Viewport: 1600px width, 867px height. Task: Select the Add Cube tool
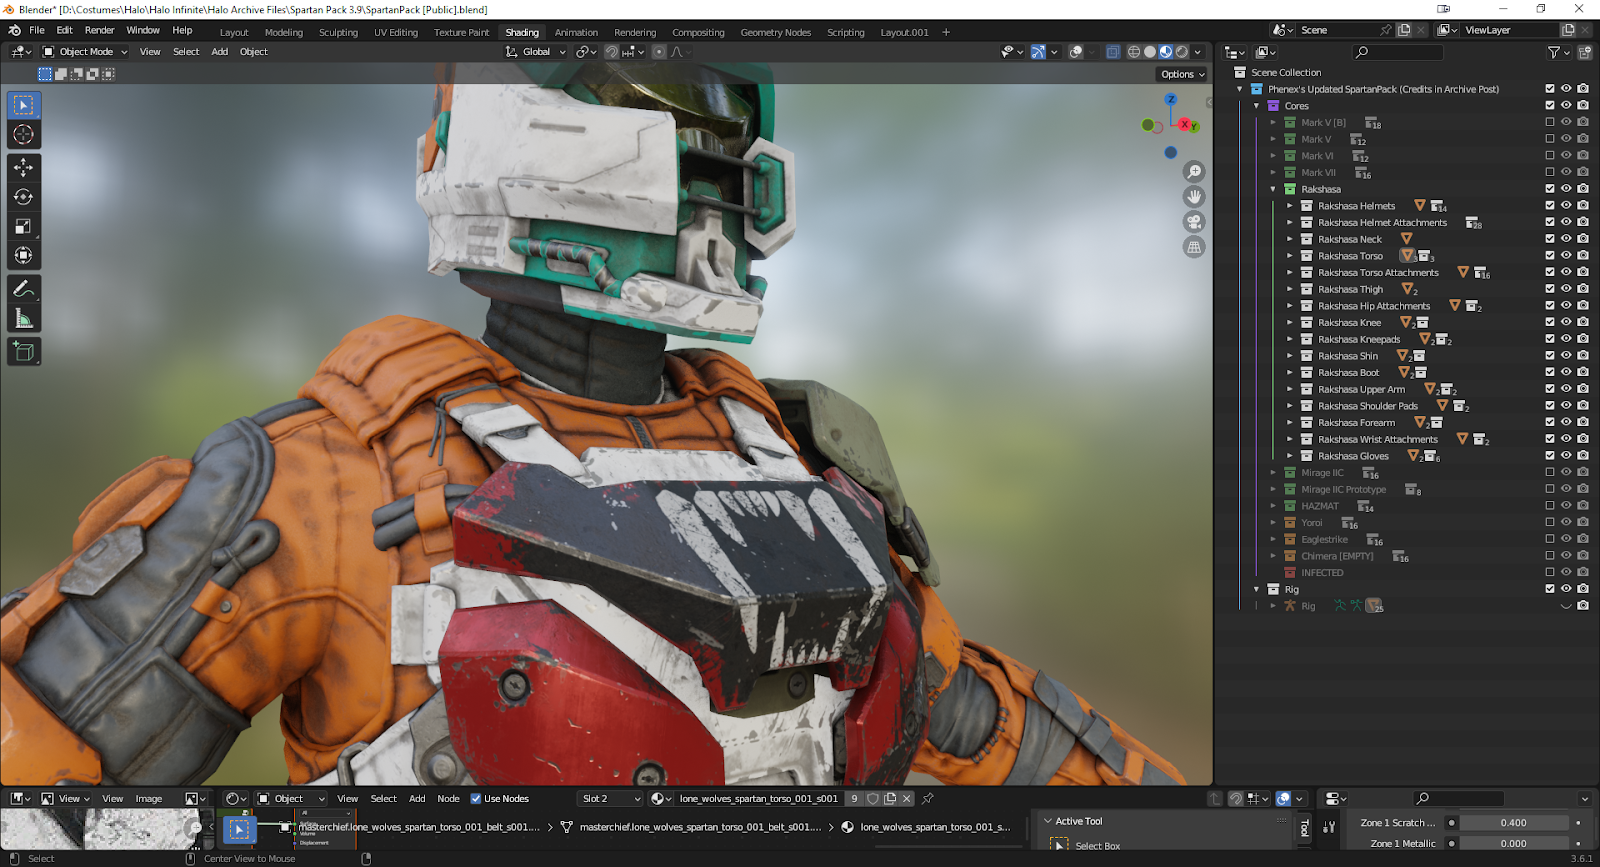[24, 351]
